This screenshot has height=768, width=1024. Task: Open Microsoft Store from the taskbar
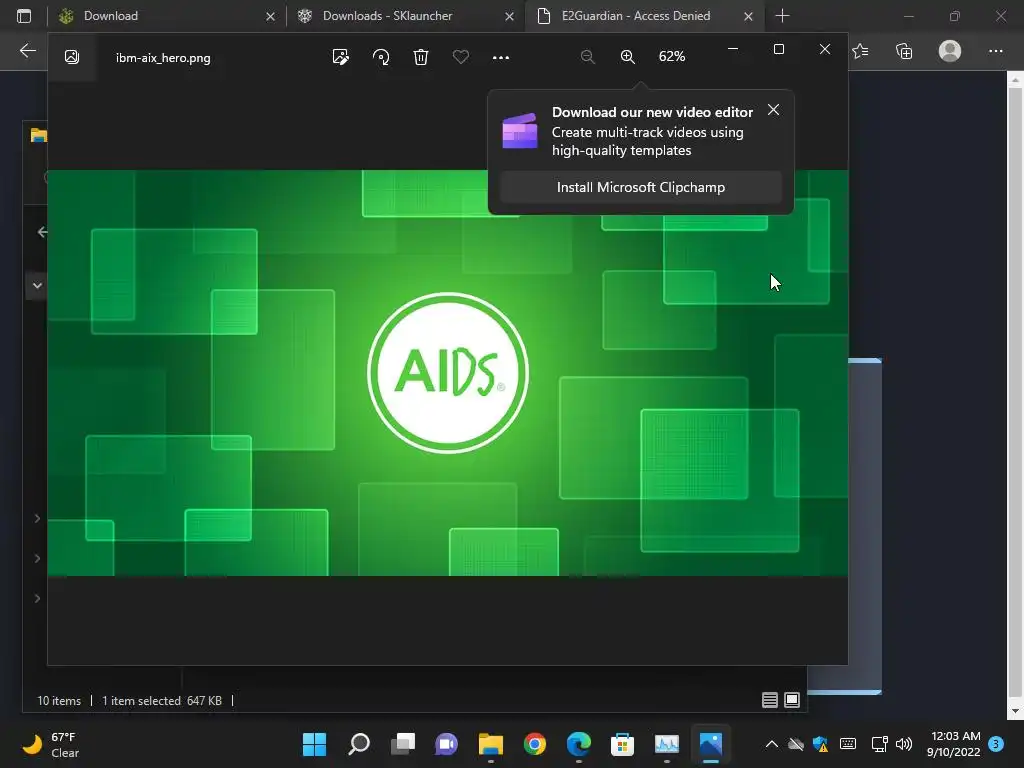click(x=622, y=744)
